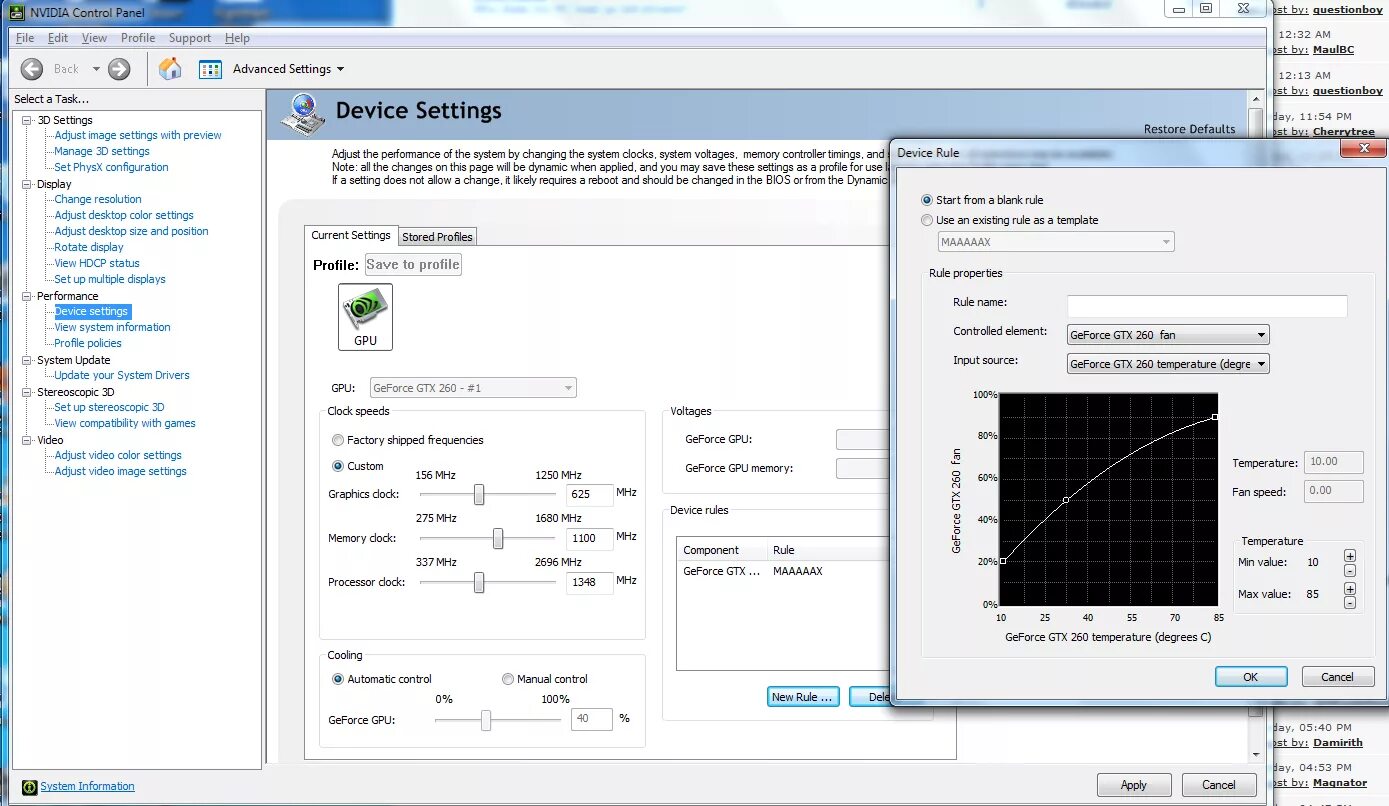Image resolution: width=1389 pixels, height=806 pixels.
Task: Click the Memory clock slider handle
Action: 497,538
